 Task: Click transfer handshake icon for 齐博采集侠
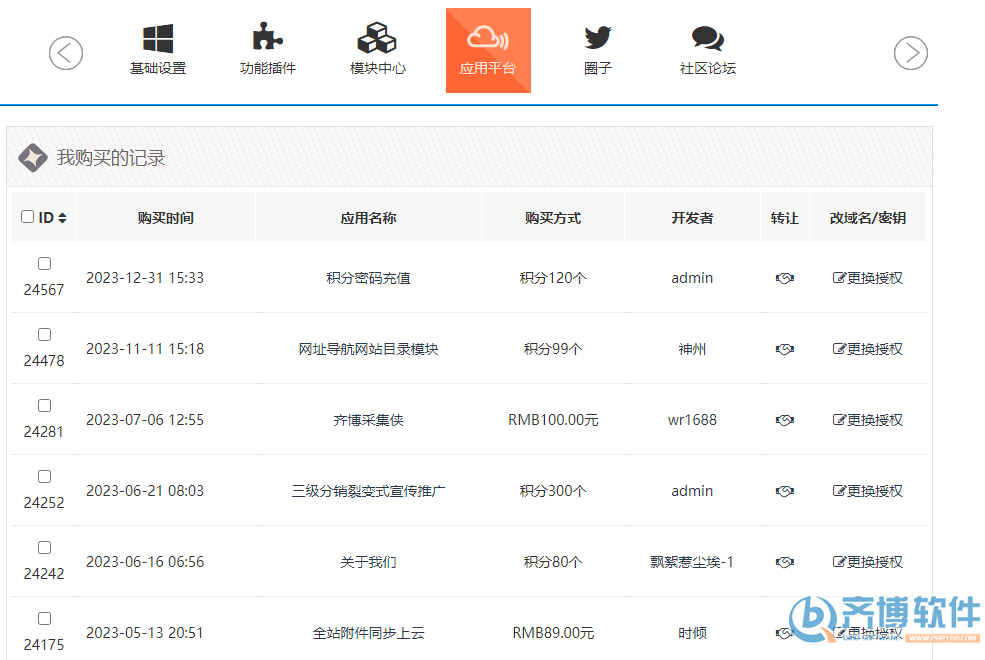pos(785,421)
